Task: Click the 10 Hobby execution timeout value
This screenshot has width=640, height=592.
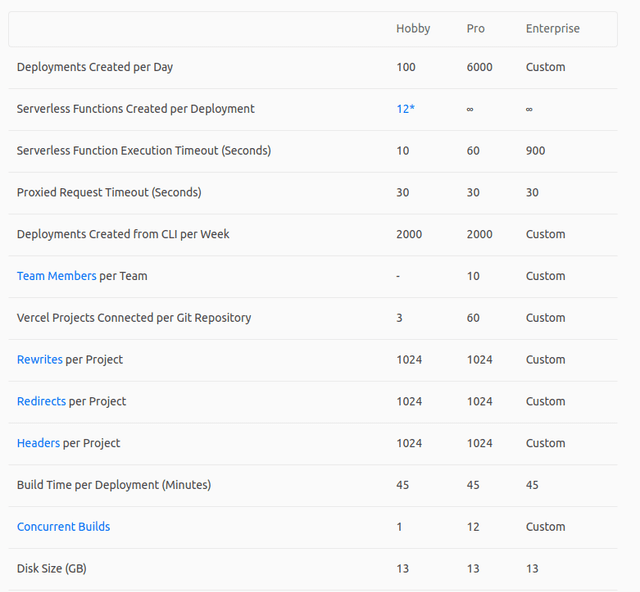Action: 402,151
